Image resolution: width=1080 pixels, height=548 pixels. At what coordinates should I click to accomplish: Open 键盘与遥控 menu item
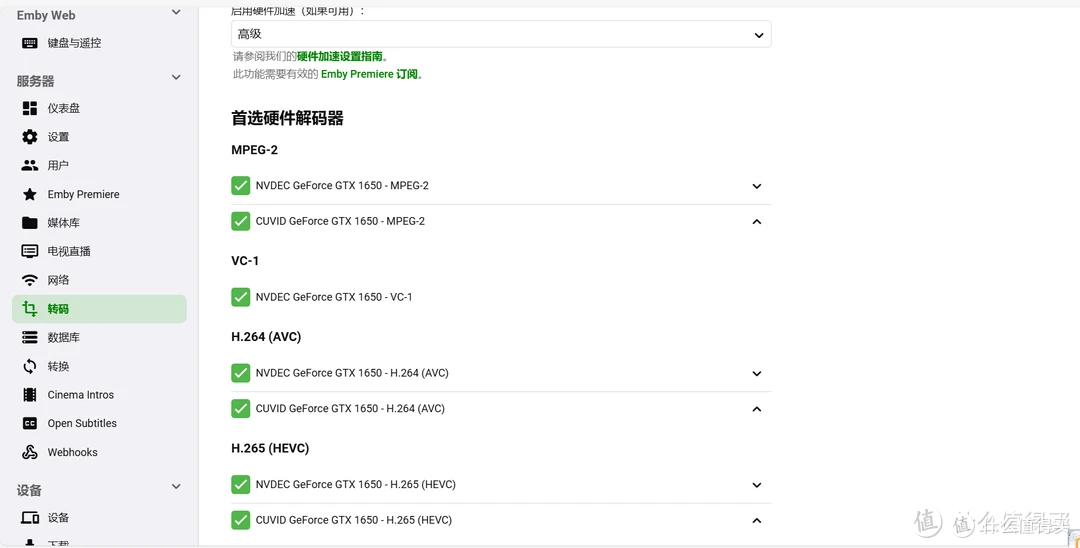click(99, 43)
